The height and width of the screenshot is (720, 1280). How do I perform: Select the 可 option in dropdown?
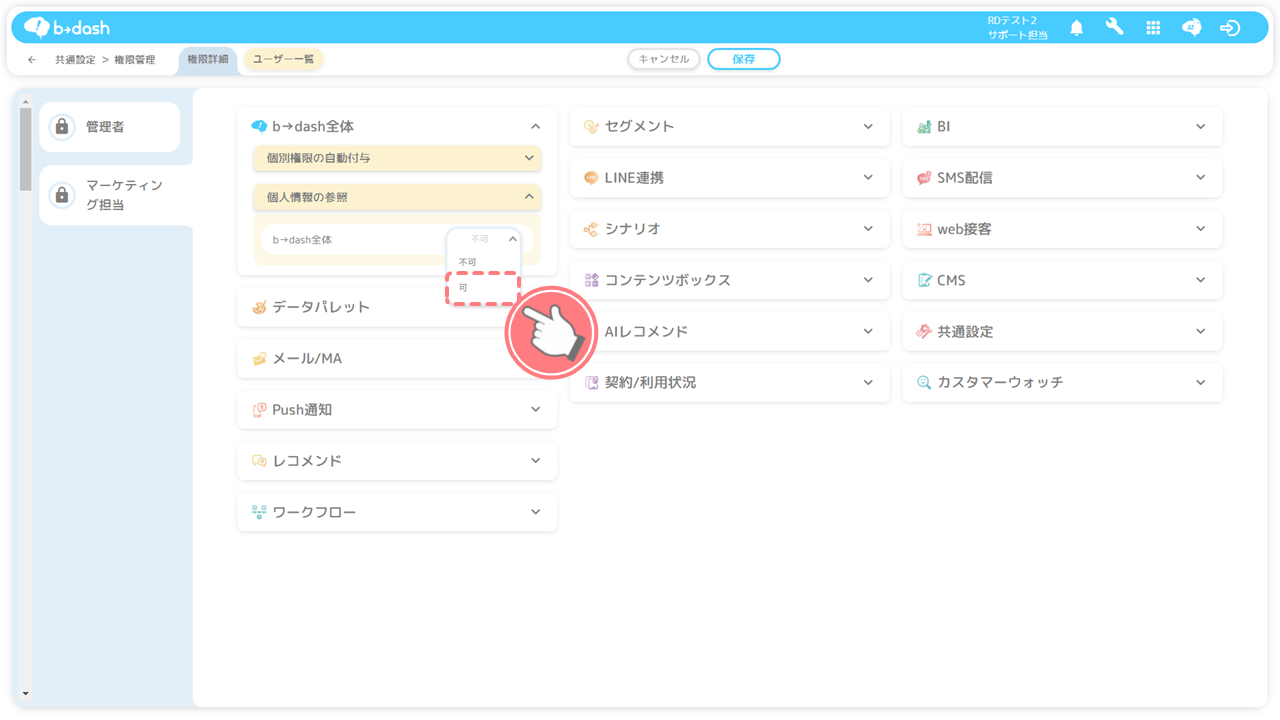(483, 288)
